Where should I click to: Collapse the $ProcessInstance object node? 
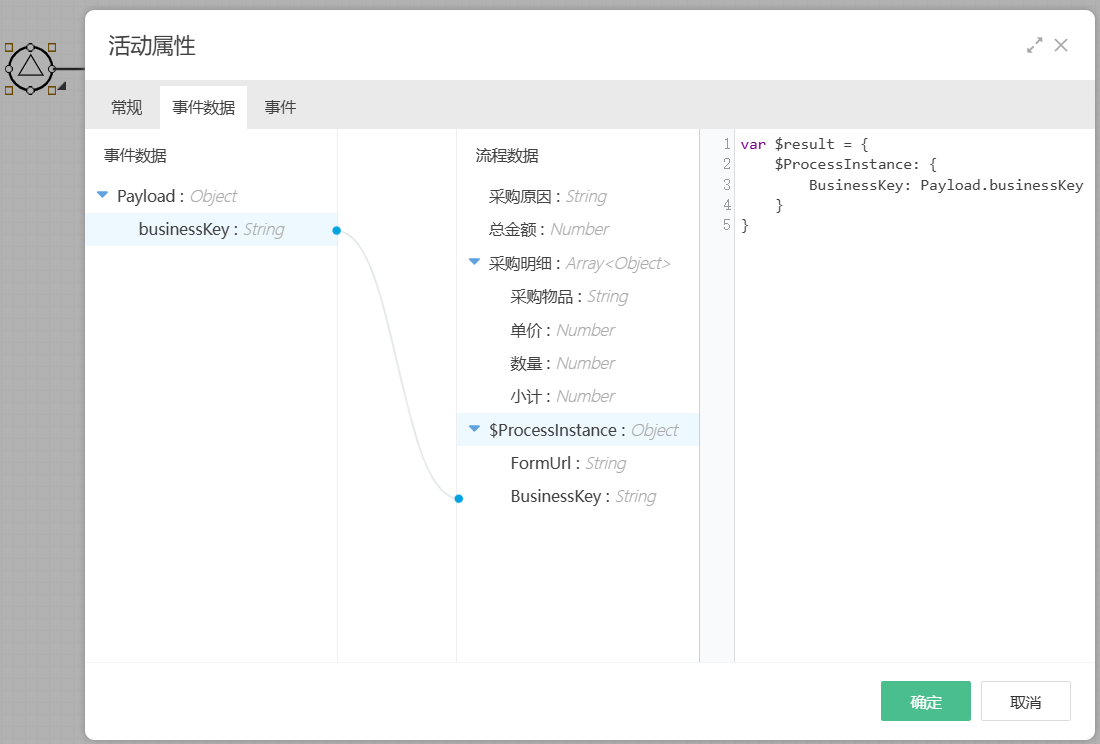tap(474, 430)
